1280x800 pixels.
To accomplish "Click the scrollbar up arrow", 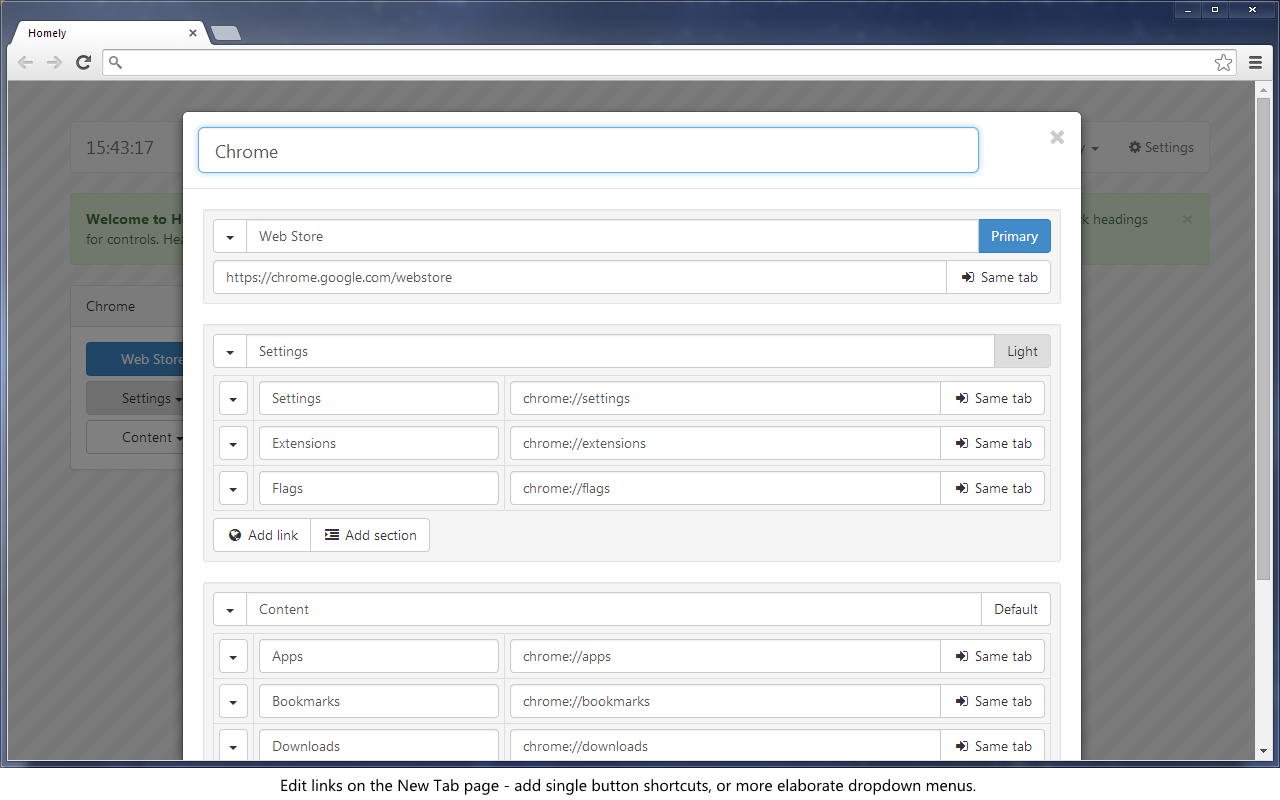I will click(1263, 90).
